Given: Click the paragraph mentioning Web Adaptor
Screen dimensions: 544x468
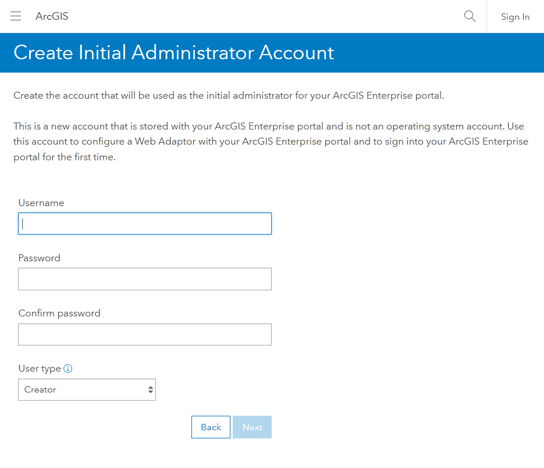Looking at the screenshot, I should pos(271,142).
